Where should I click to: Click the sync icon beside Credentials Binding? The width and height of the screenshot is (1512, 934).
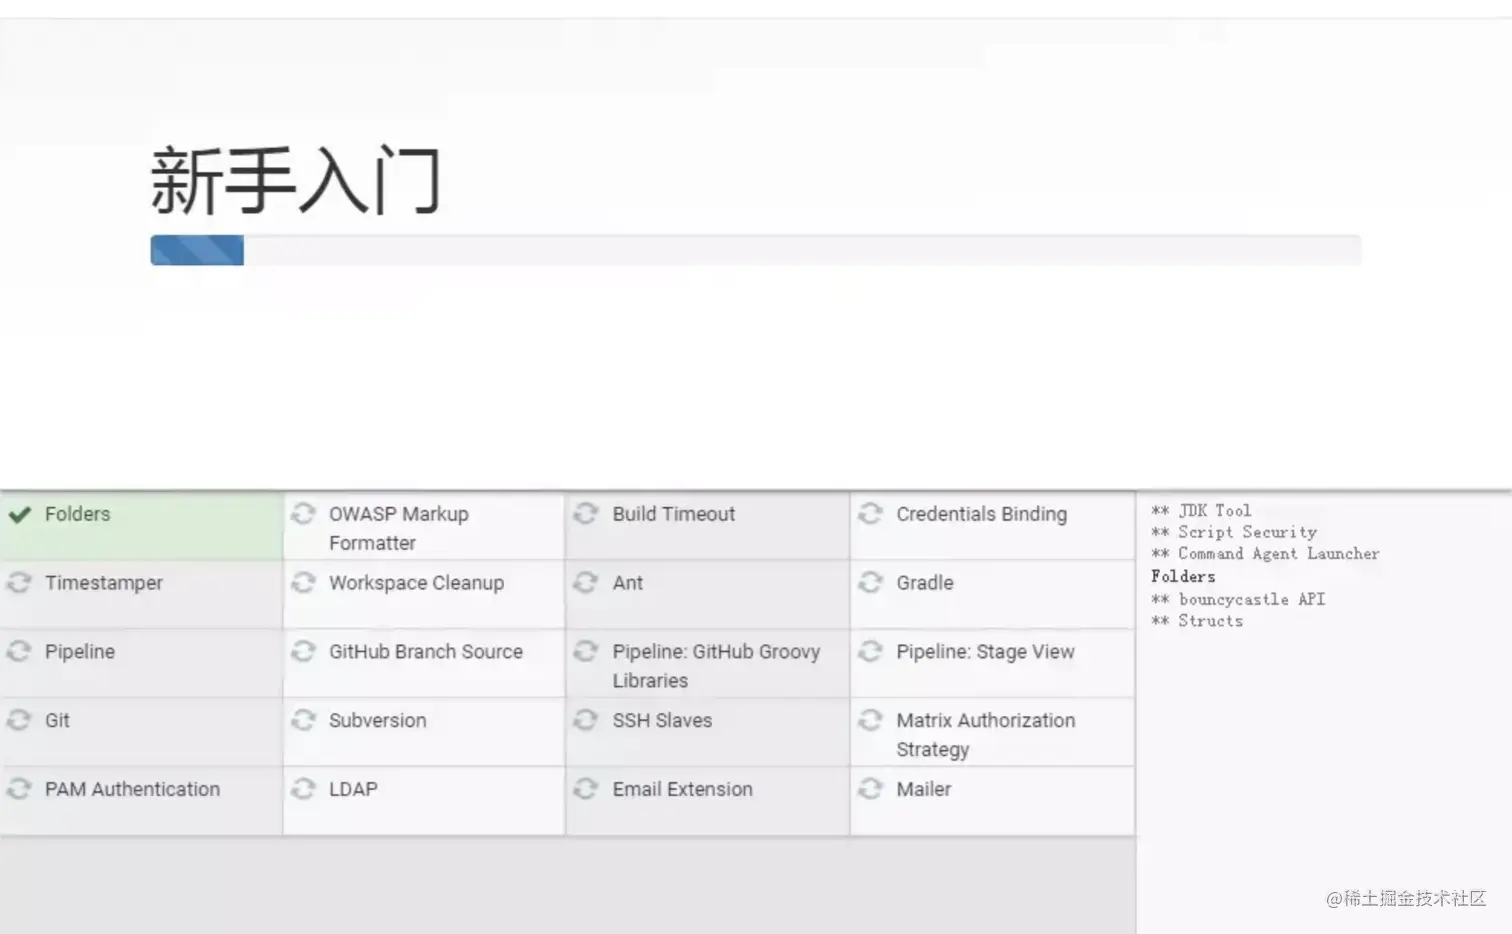click(x=870, y=514)
